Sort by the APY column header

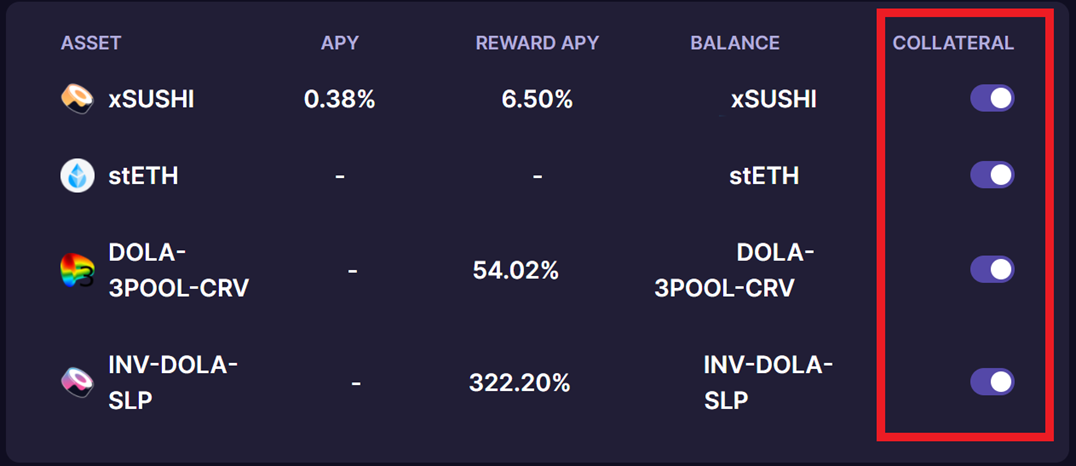point(340,43)
